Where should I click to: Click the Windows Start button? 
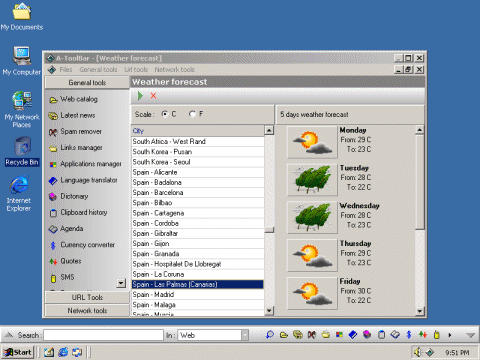point(18,352)
